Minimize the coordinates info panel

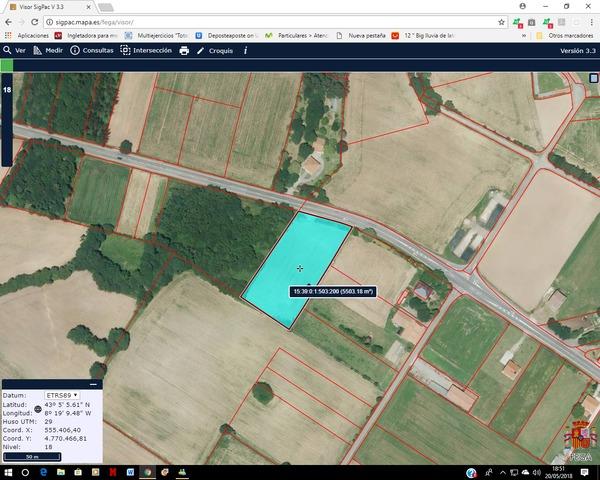92,384
